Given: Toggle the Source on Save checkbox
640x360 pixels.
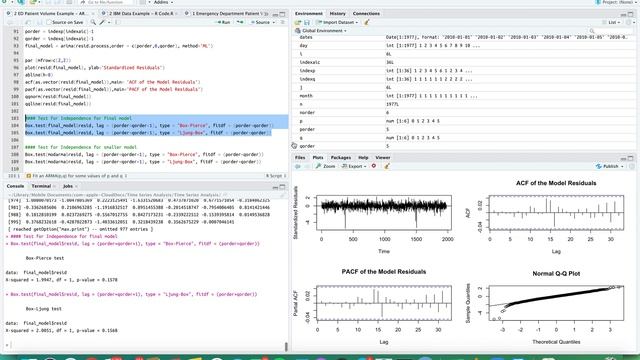Looking at the screenshot, I should pos(49,22).
